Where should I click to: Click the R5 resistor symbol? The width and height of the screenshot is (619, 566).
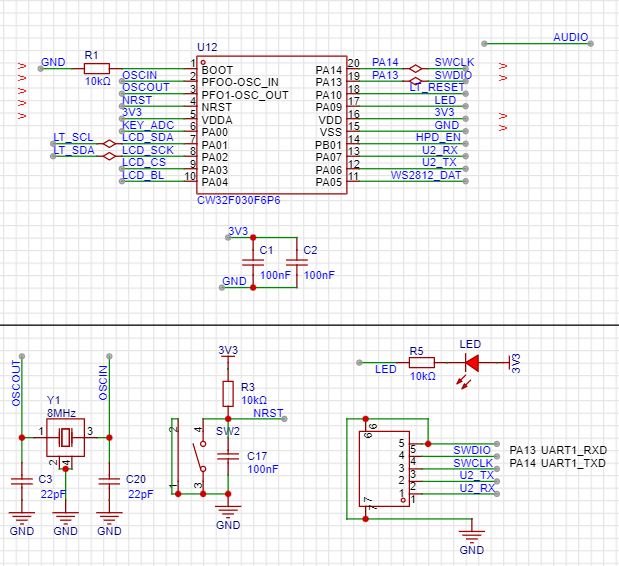[422, 362]
